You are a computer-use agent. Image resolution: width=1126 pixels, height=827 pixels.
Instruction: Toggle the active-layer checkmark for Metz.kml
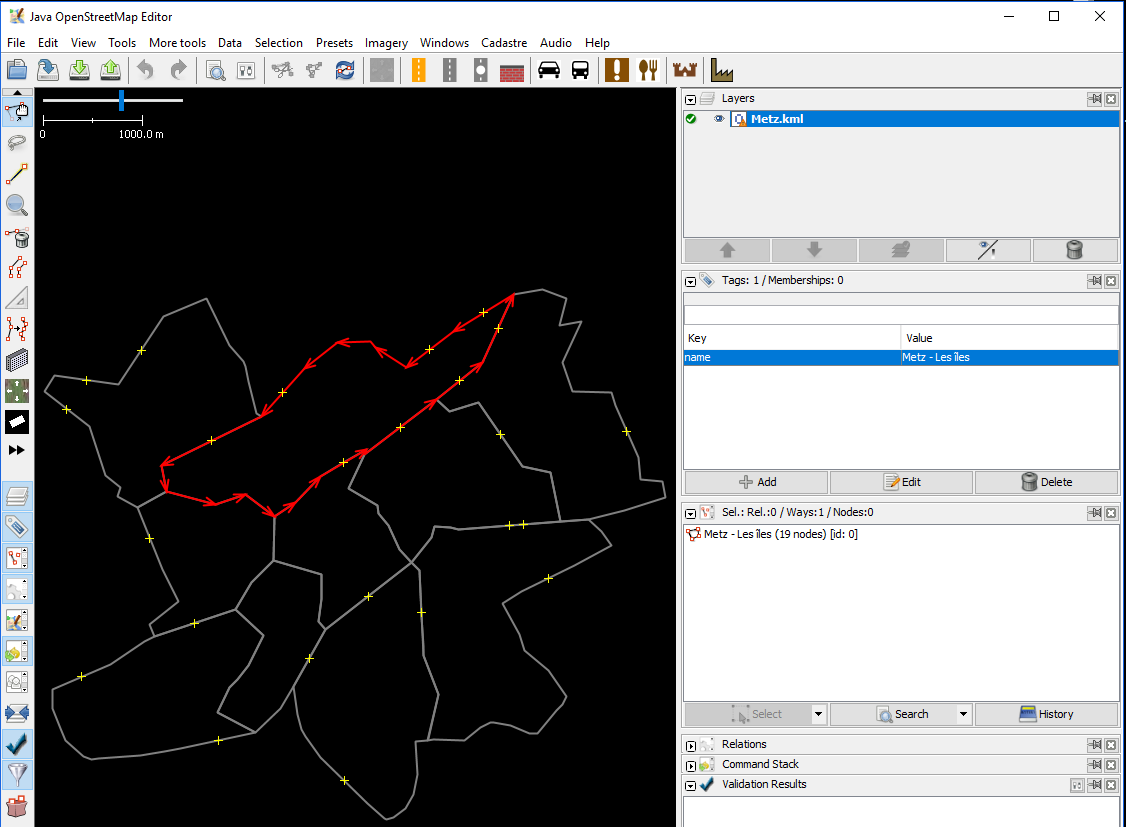(691, 119)
